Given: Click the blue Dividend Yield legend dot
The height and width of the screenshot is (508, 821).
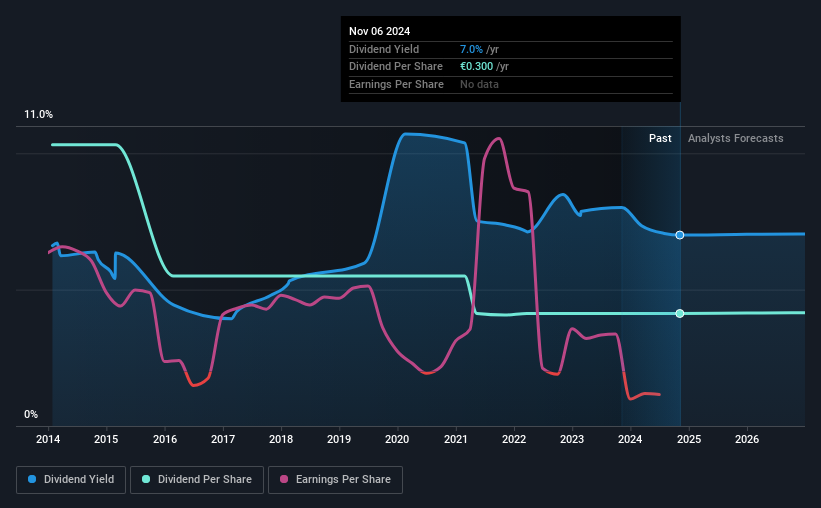Looking at the screenshot, I should pyautogui.click(x=32, y=479).
